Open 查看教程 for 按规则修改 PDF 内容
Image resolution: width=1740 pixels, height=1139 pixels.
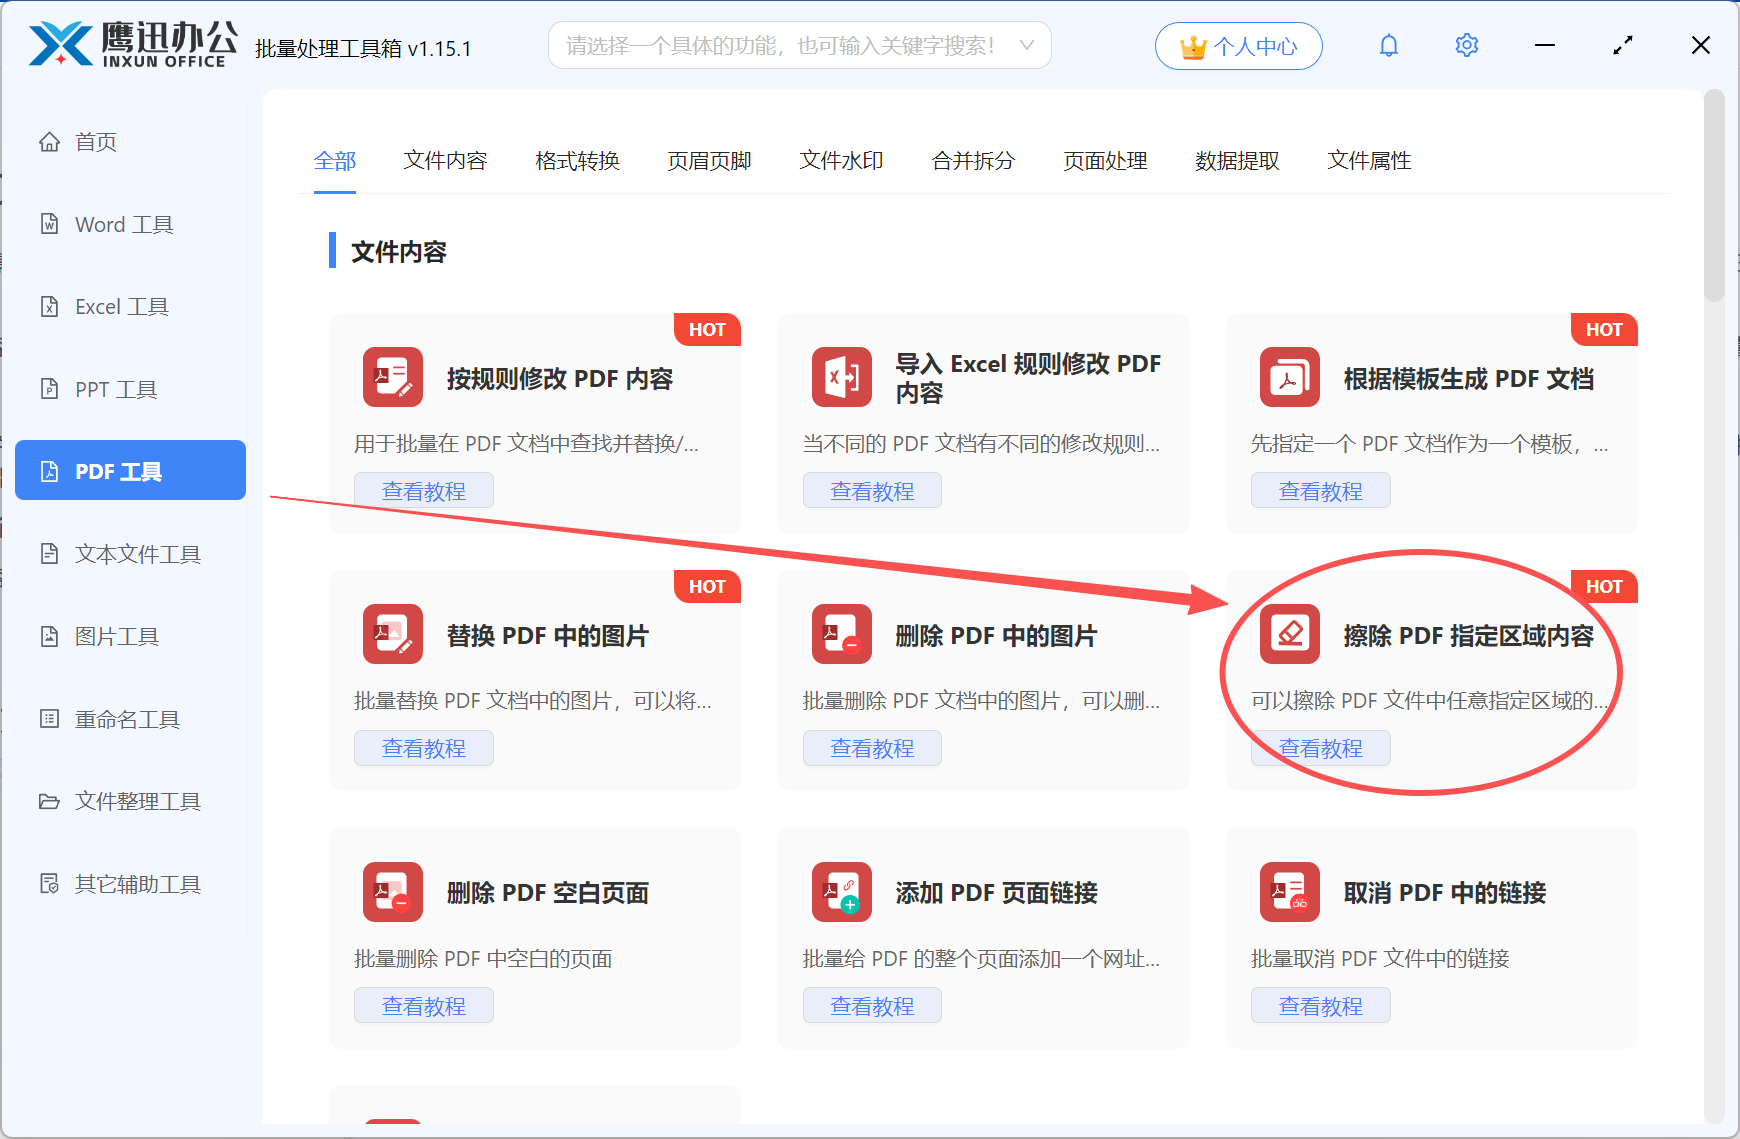(x=424, y=491)
